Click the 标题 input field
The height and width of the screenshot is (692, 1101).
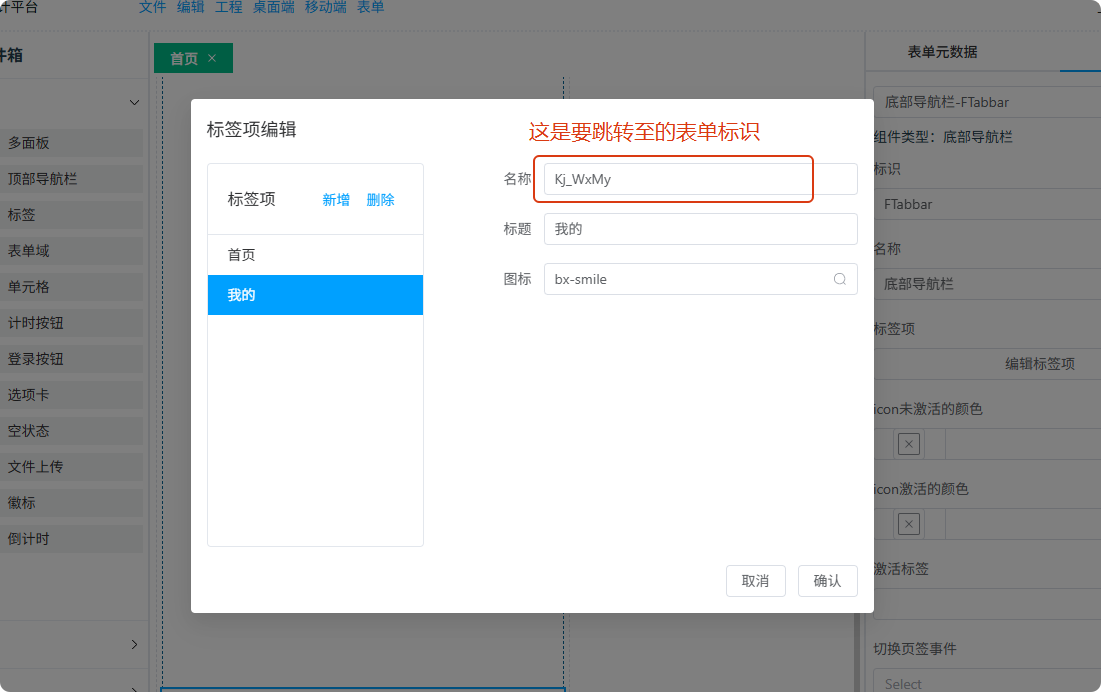tap(700, 229)
